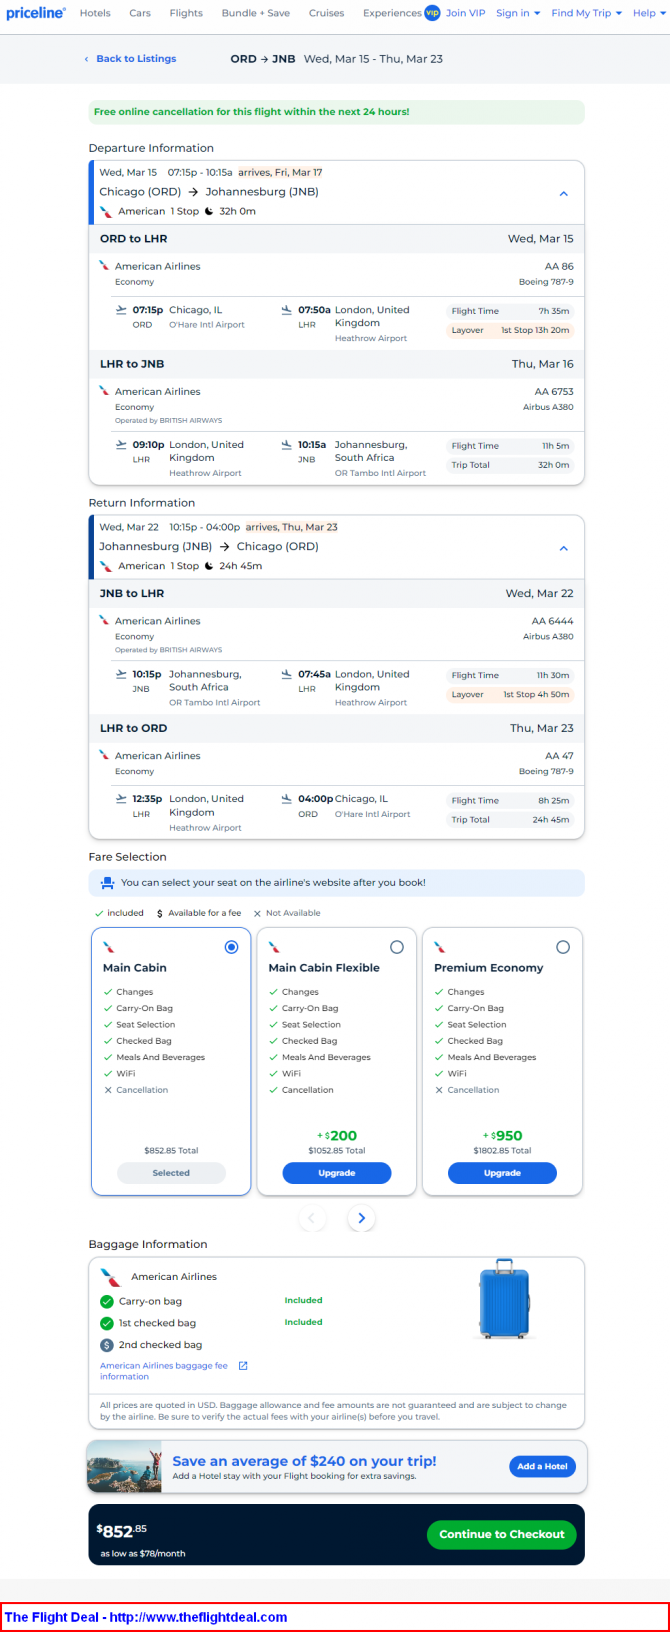The width and height of the screenshot is (670, 1632).
Task: Click the Join VIP link
Action: click(x=465, y=13)
